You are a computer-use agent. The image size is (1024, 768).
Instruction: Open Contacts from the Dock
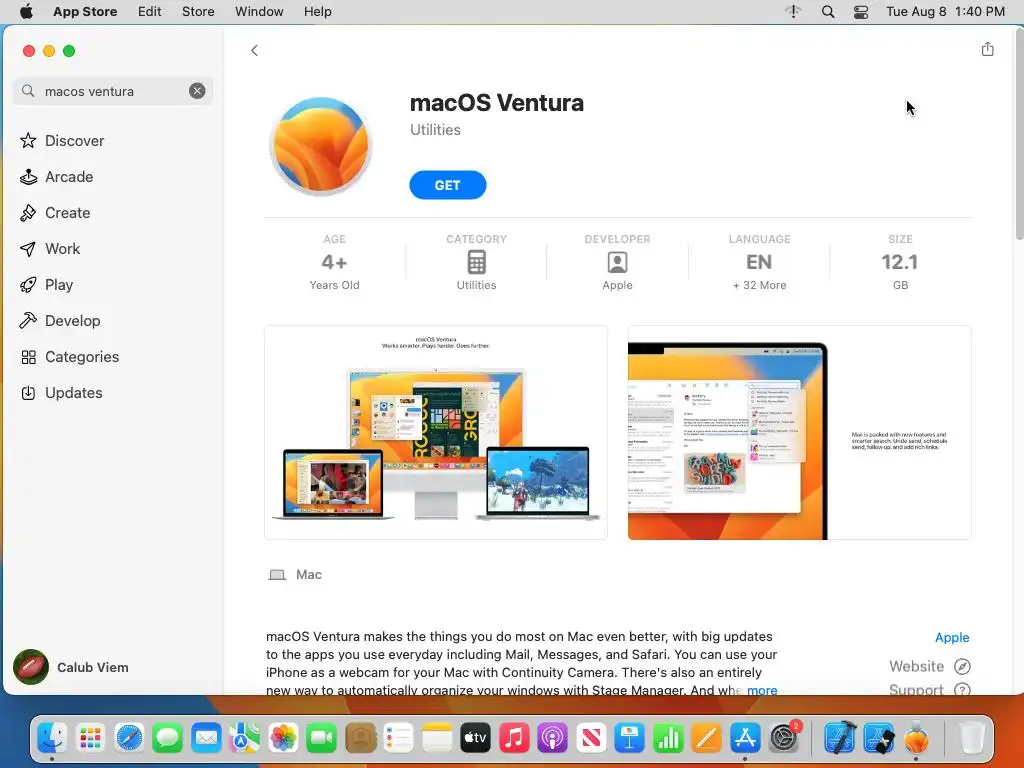tap(360, 738)
